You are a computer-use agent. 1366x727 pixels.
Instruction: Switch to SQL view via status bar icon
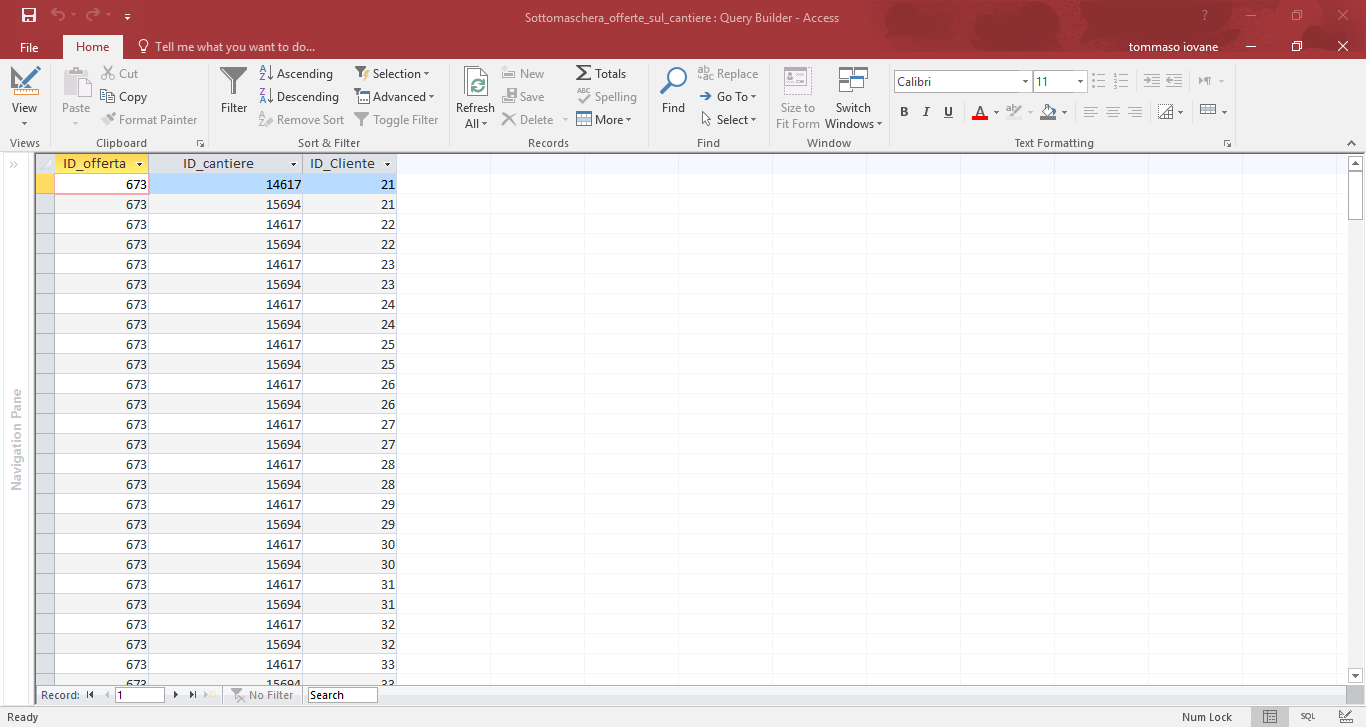point(1307,716)
